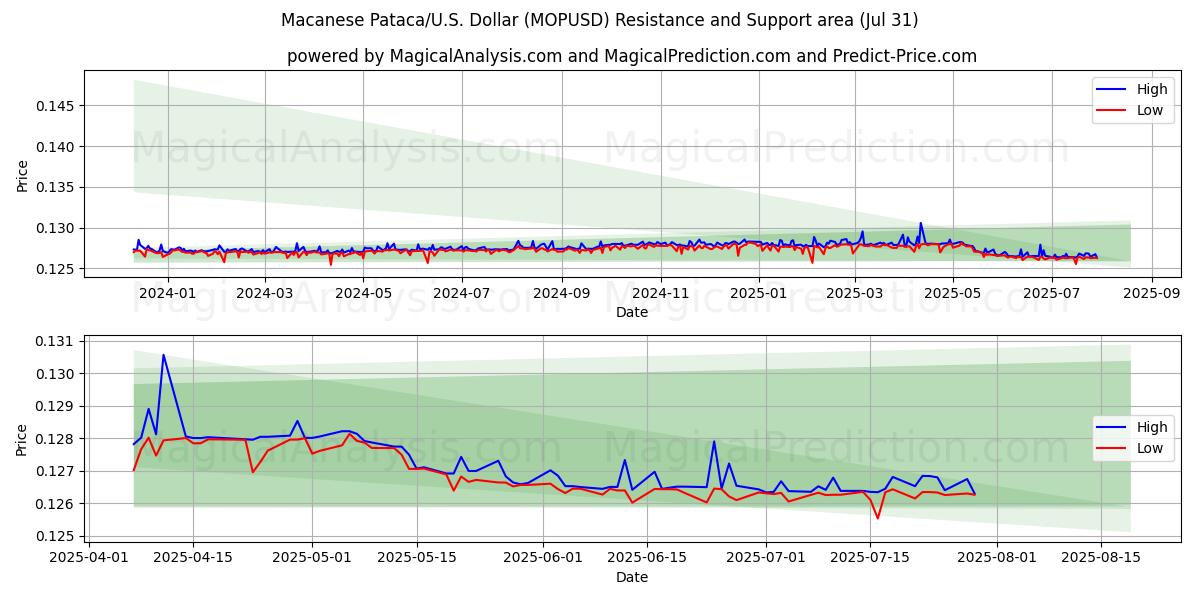Click the 2024-07 date tick
The width and height of the screenshot is (1200, 600).
click(462, 293)
